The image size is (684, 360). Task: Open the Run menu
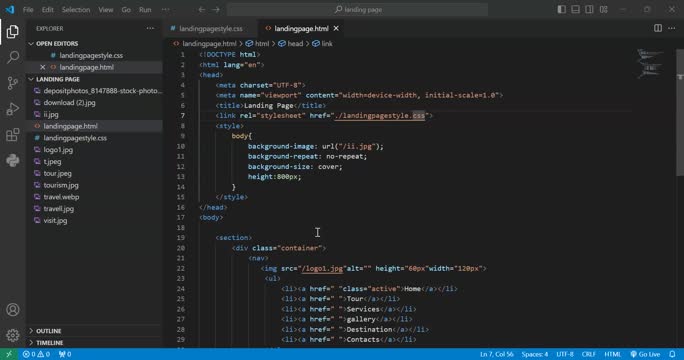(x=145, y=9)
